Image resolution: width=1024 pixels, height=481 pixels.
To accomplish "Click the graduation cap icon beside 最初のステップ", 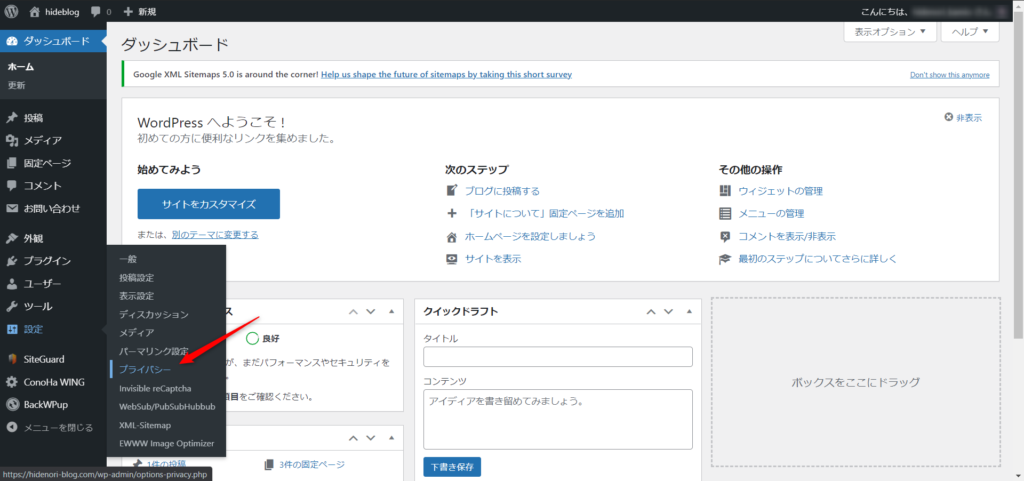I will (725, 258).
